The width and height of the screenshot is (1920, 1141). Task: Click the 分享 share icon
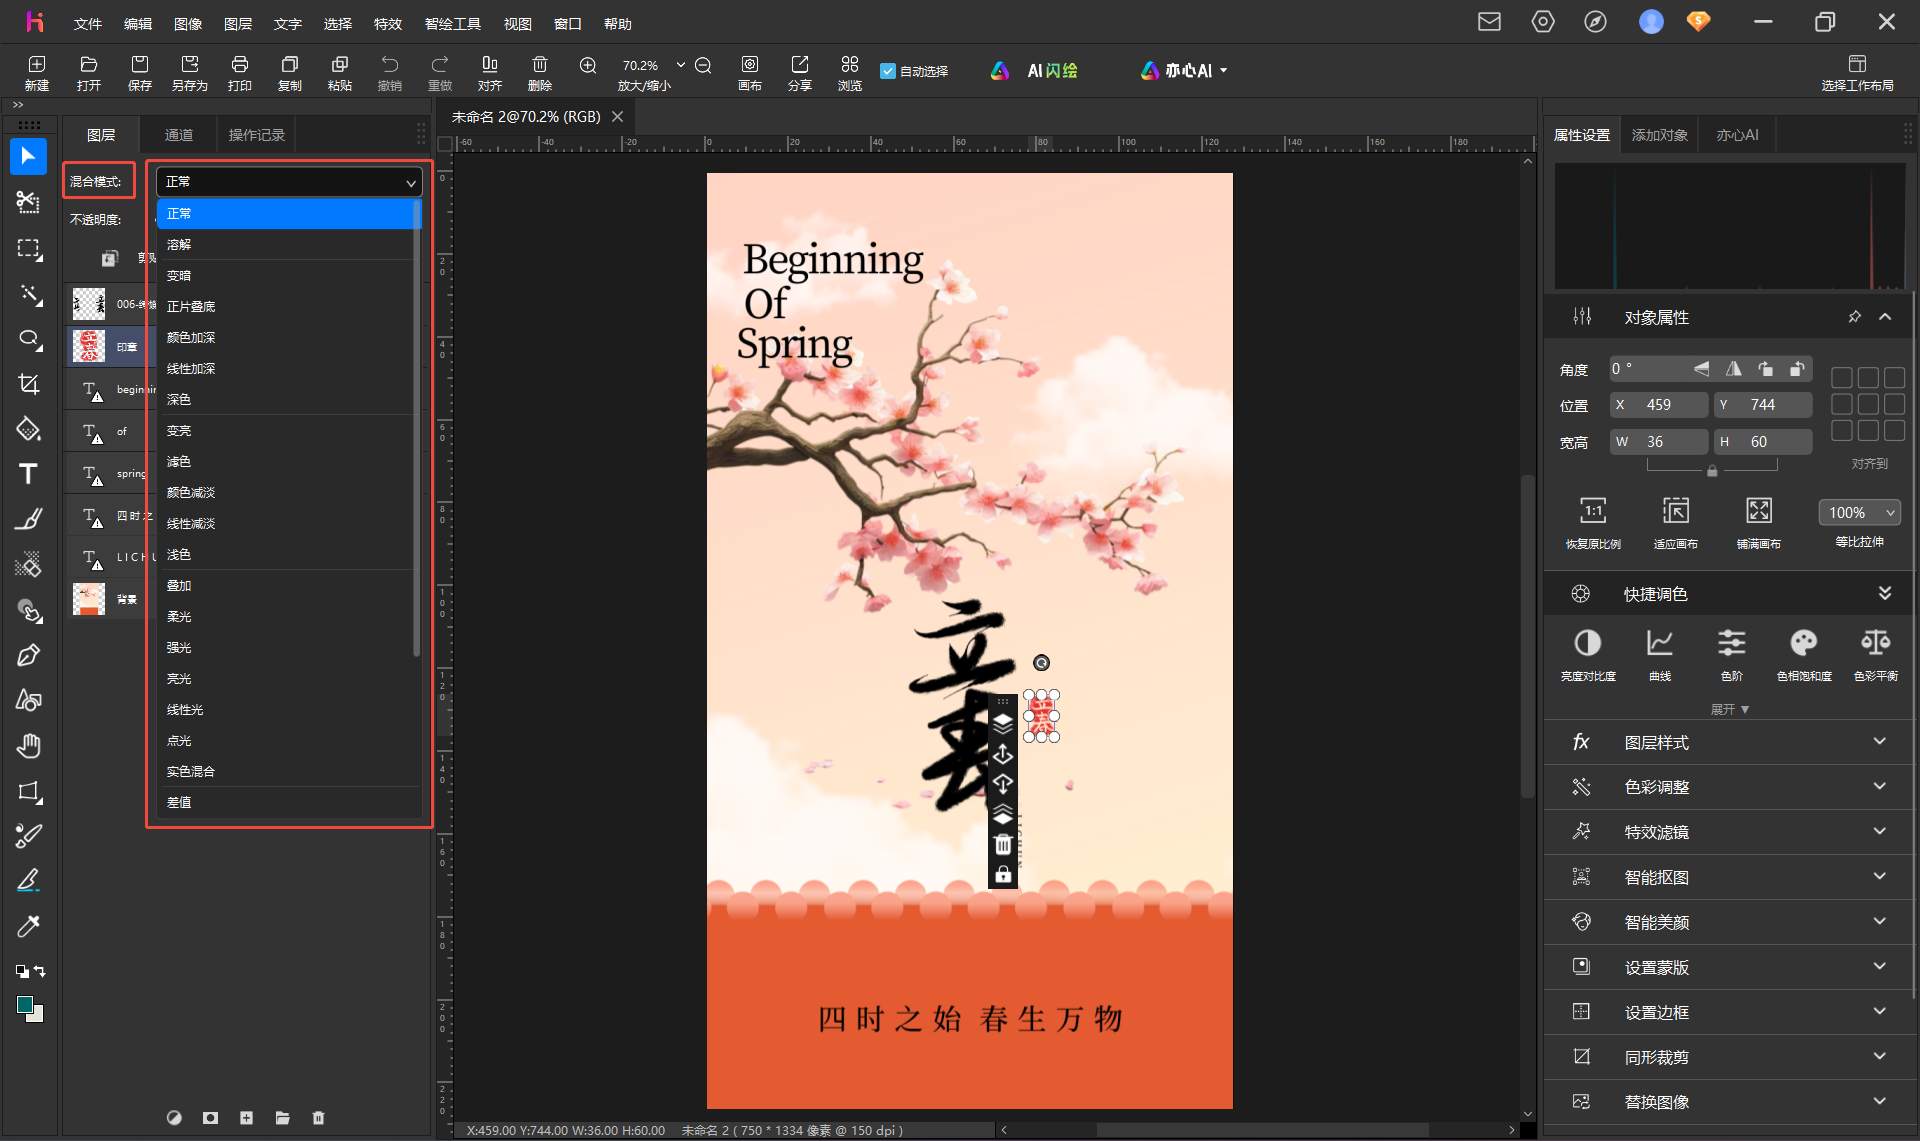[x=800, y=72]
